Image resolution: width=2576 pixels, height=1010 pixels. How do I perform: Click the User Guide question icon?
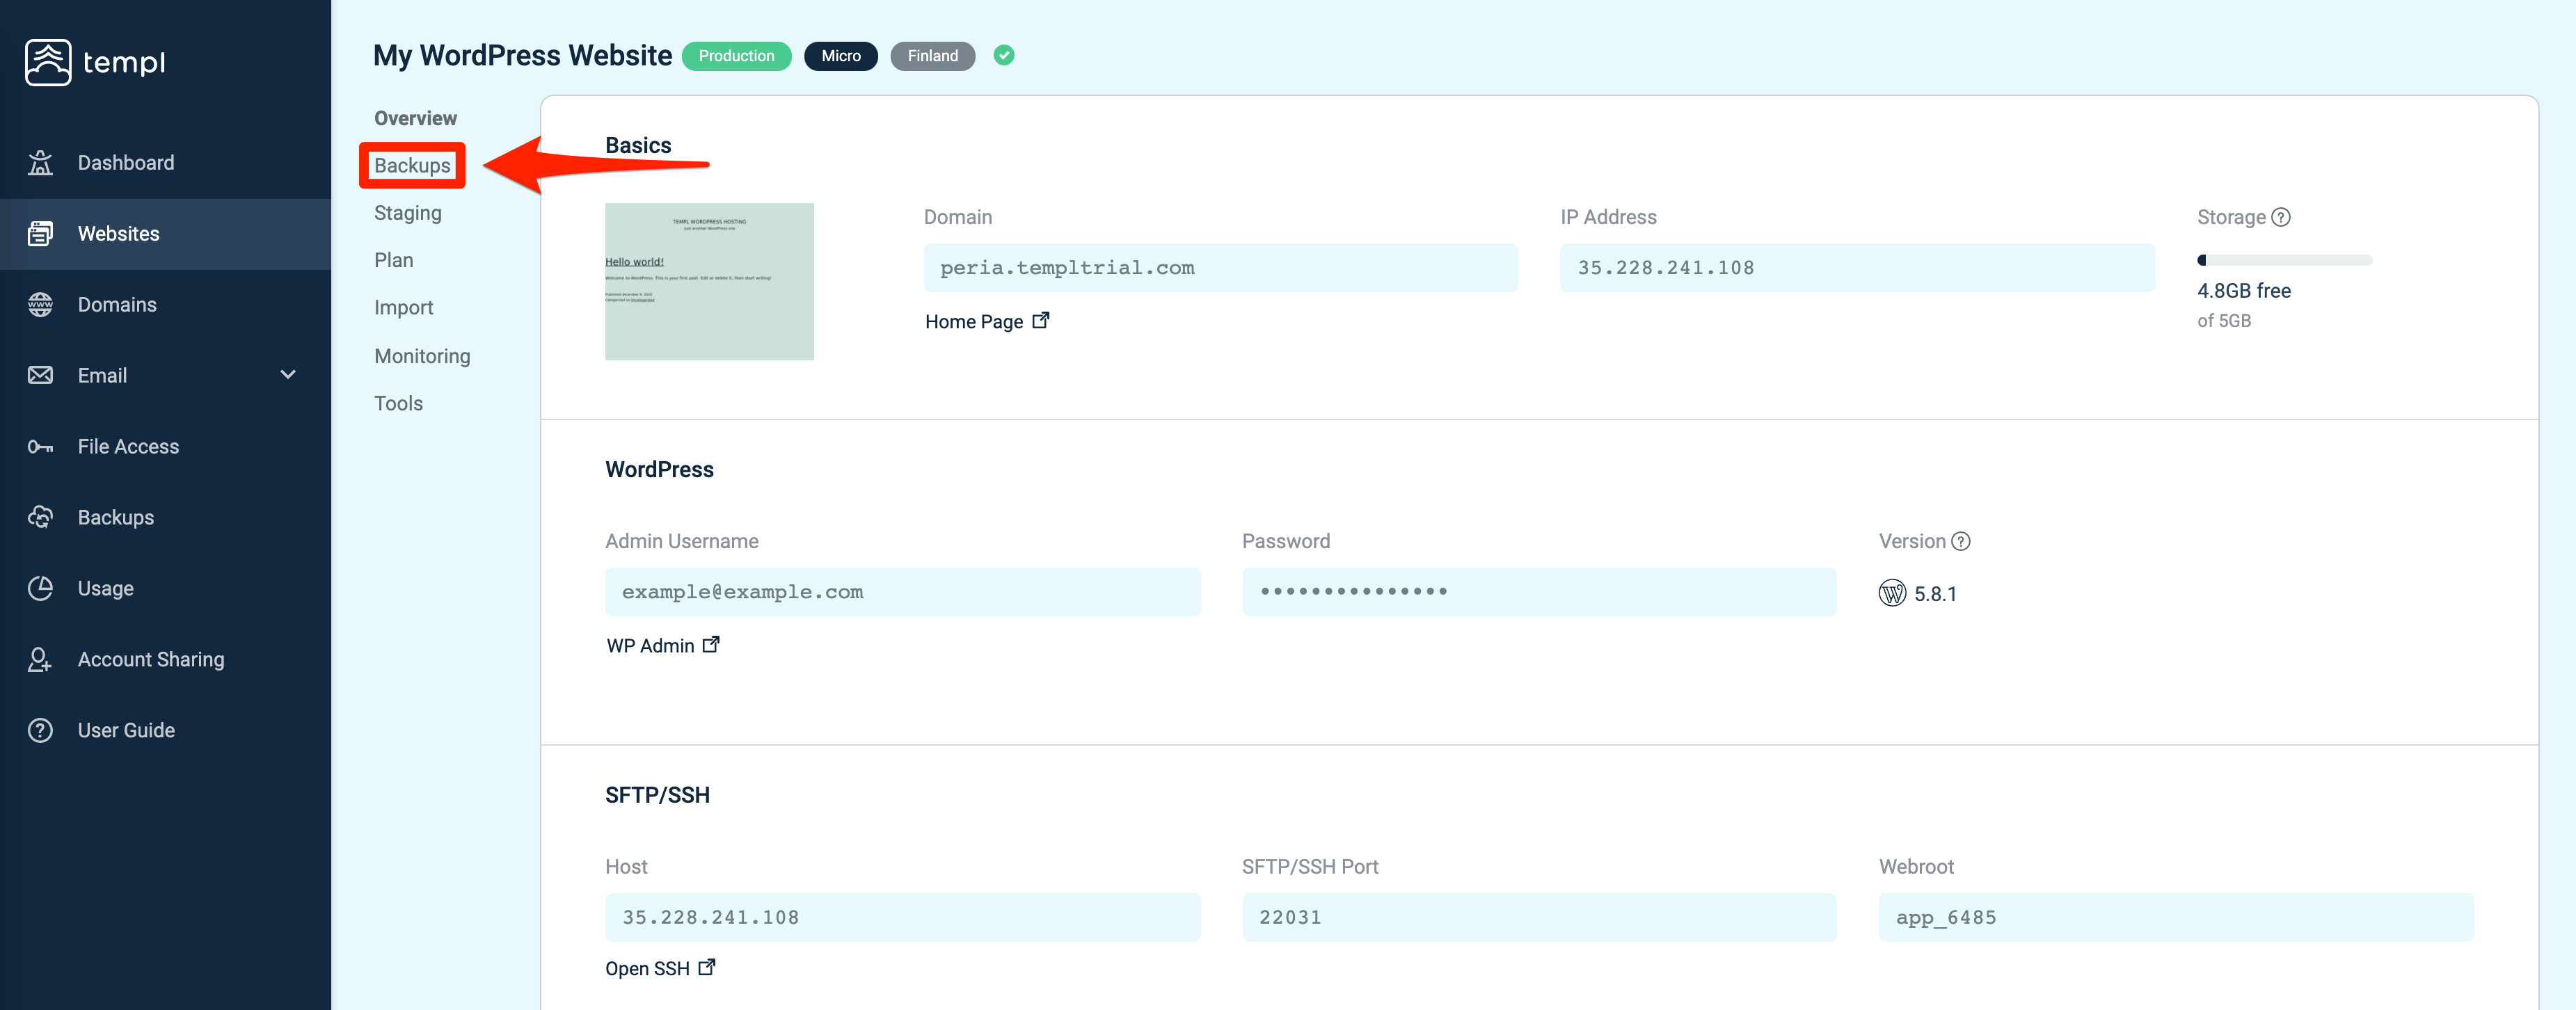coord(40,730)
